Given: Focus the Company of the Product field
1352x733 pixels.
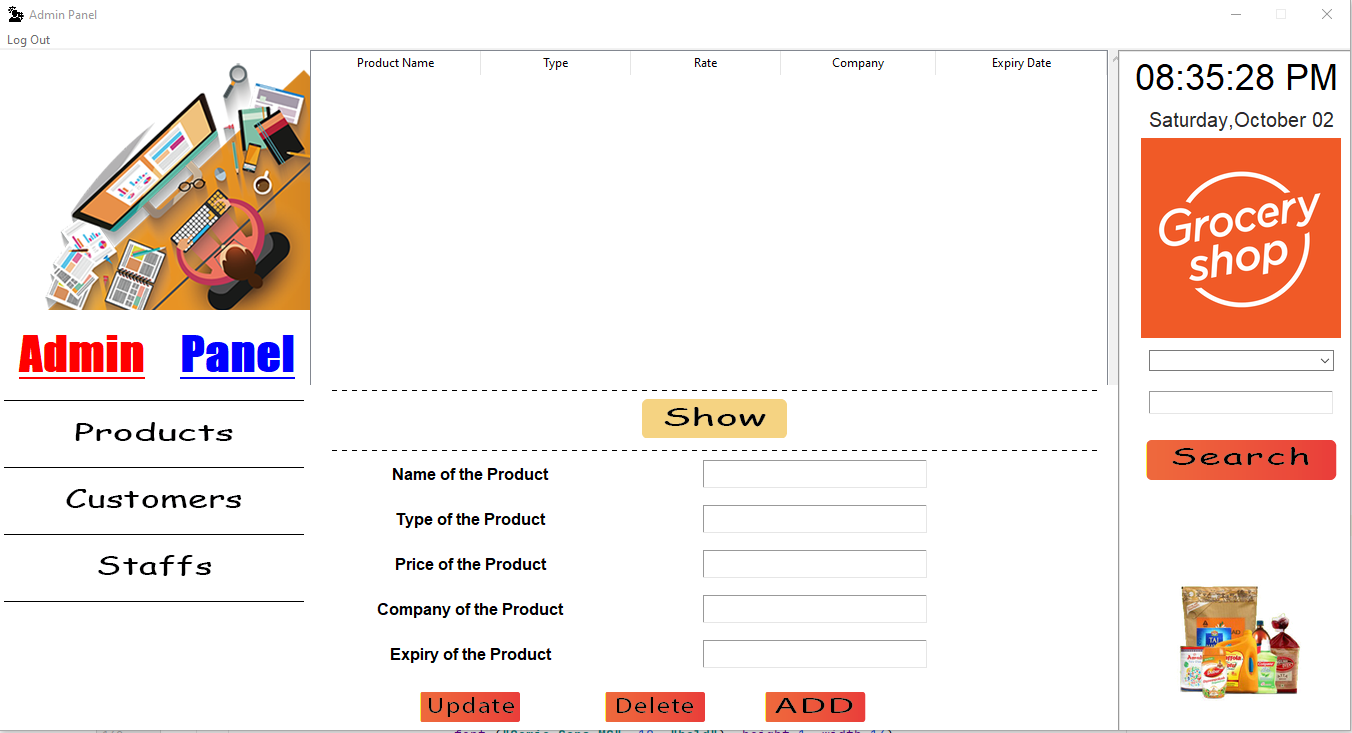Looking at the screenshot, I should click(815, 609).
